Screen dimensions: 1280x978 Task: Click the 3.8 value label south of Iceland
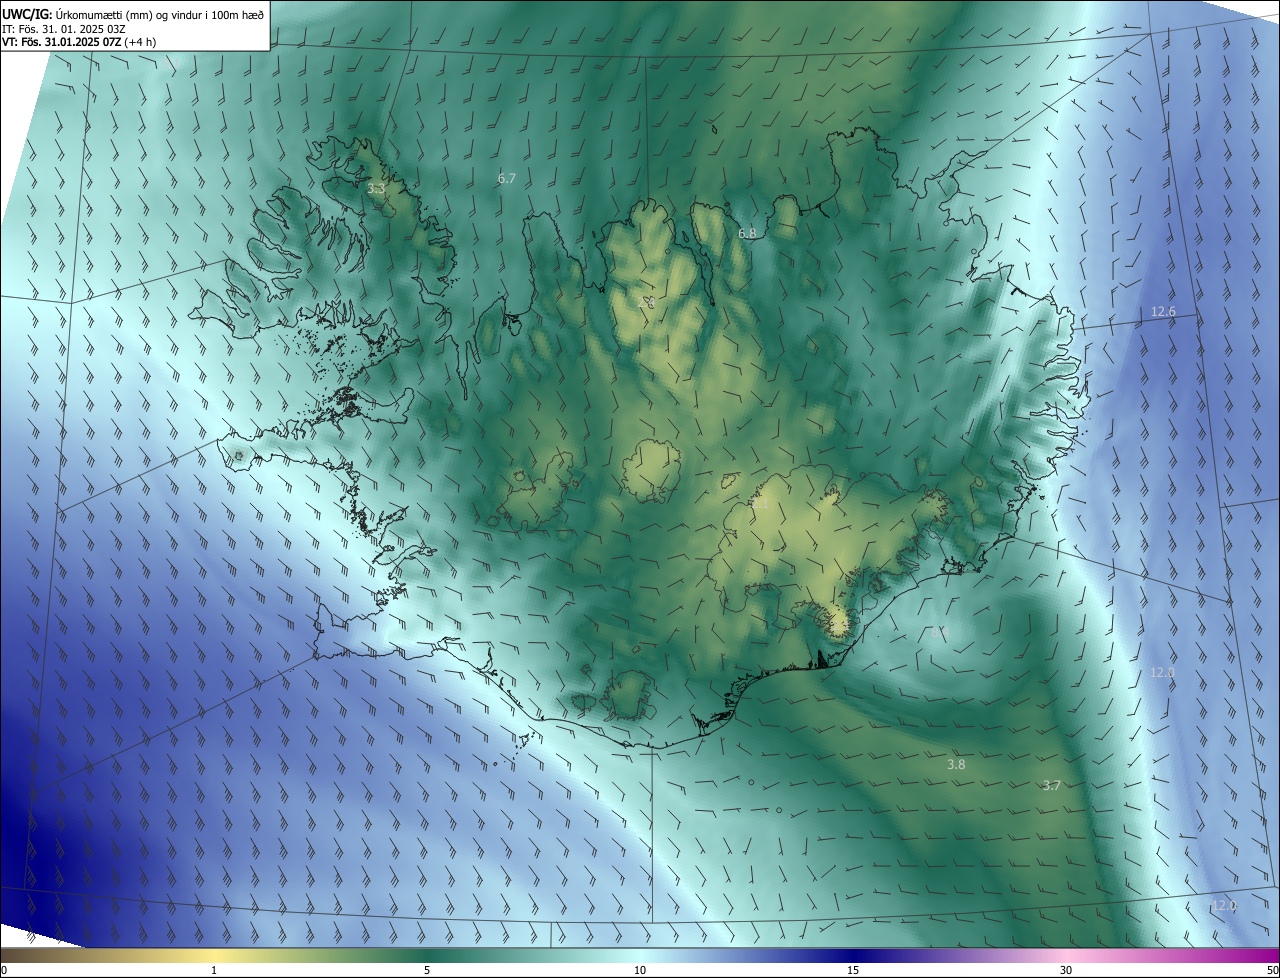pyautogui.click(x=956, y=764)
